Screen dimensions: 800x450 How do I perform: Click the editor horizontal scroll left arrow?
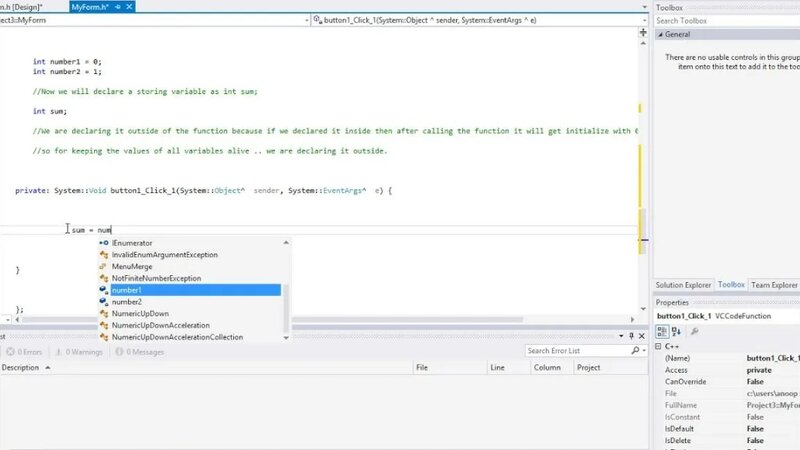pos(17,319)
